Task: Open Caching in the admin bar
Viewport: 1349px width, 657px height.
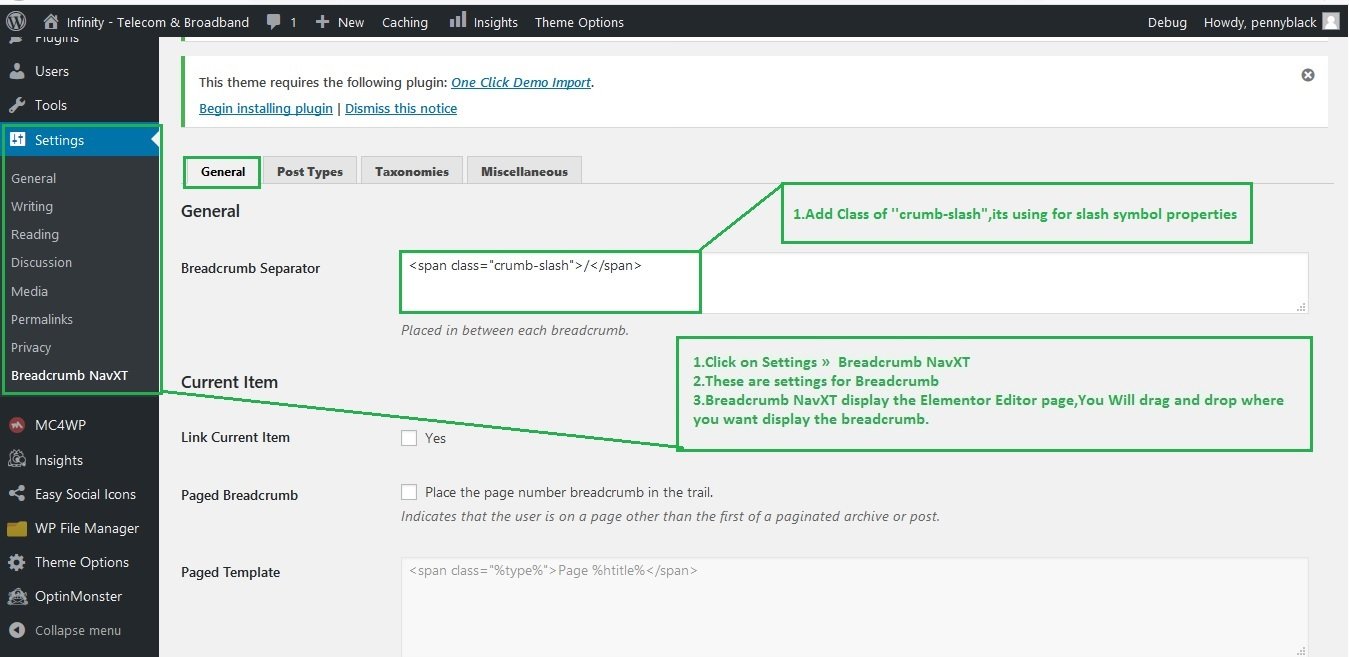Action: pyautogui.click(x=405, y=22)
